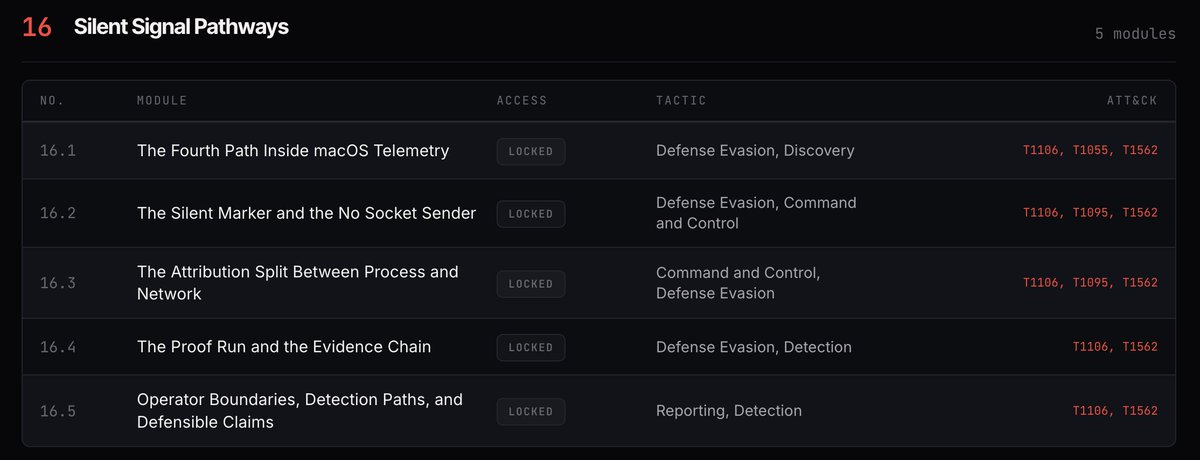Click LOCKED badge for module 16.1
The height and width of the screenshot is (460, 1200).
[531, 152]
